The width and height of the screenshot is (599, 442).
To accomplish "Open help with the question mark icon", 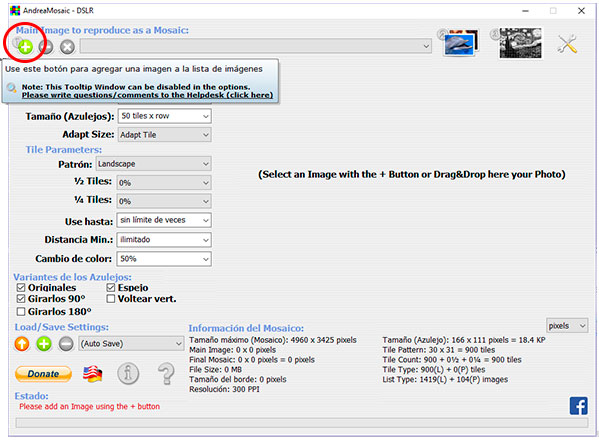I will coord(166,373).
